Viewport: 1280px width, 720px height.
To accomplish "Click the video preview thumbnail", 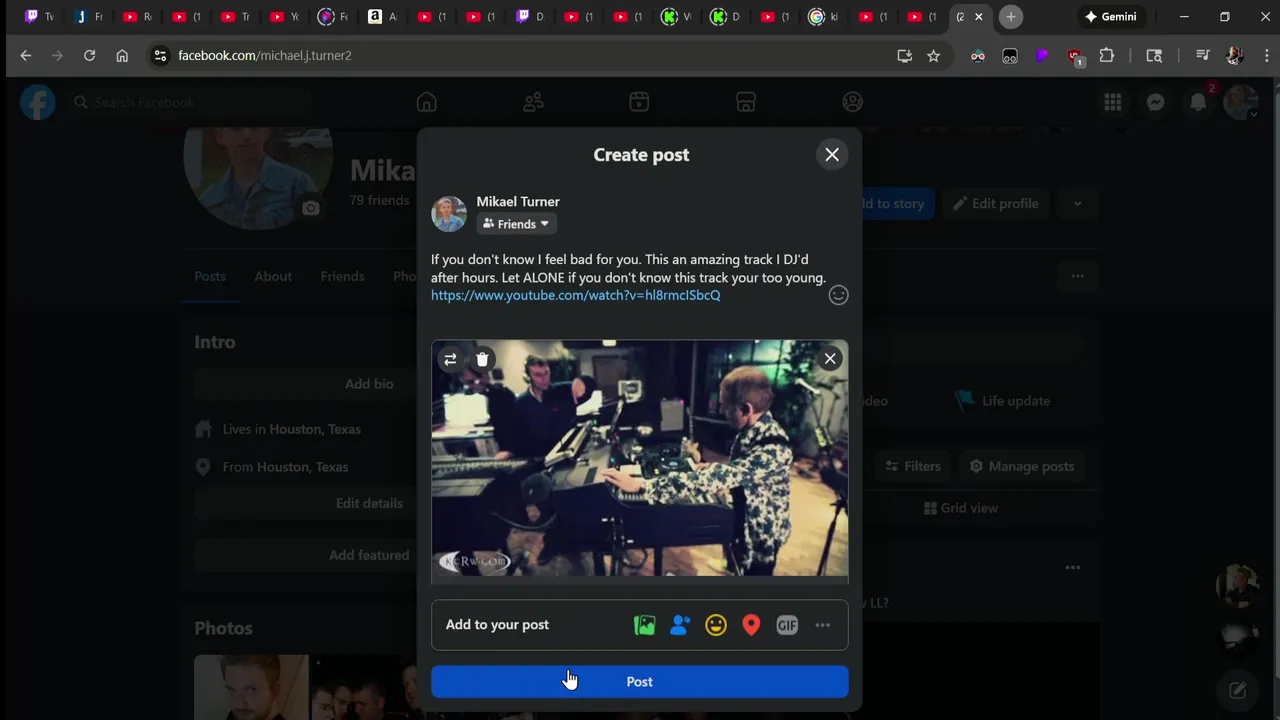I will pos(640,458).
